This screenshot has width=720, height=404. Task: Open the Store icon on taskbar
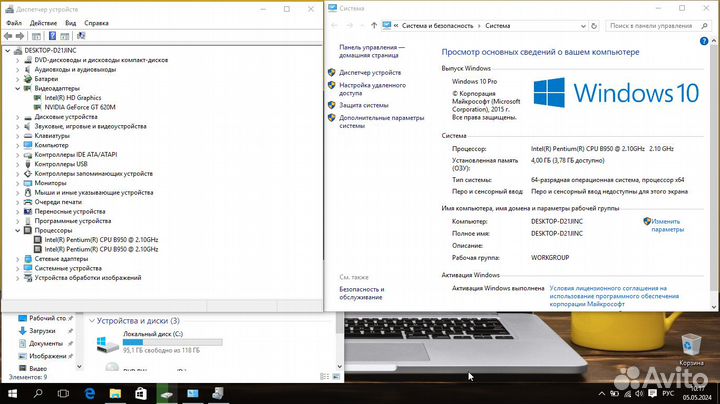click(141, 393)
